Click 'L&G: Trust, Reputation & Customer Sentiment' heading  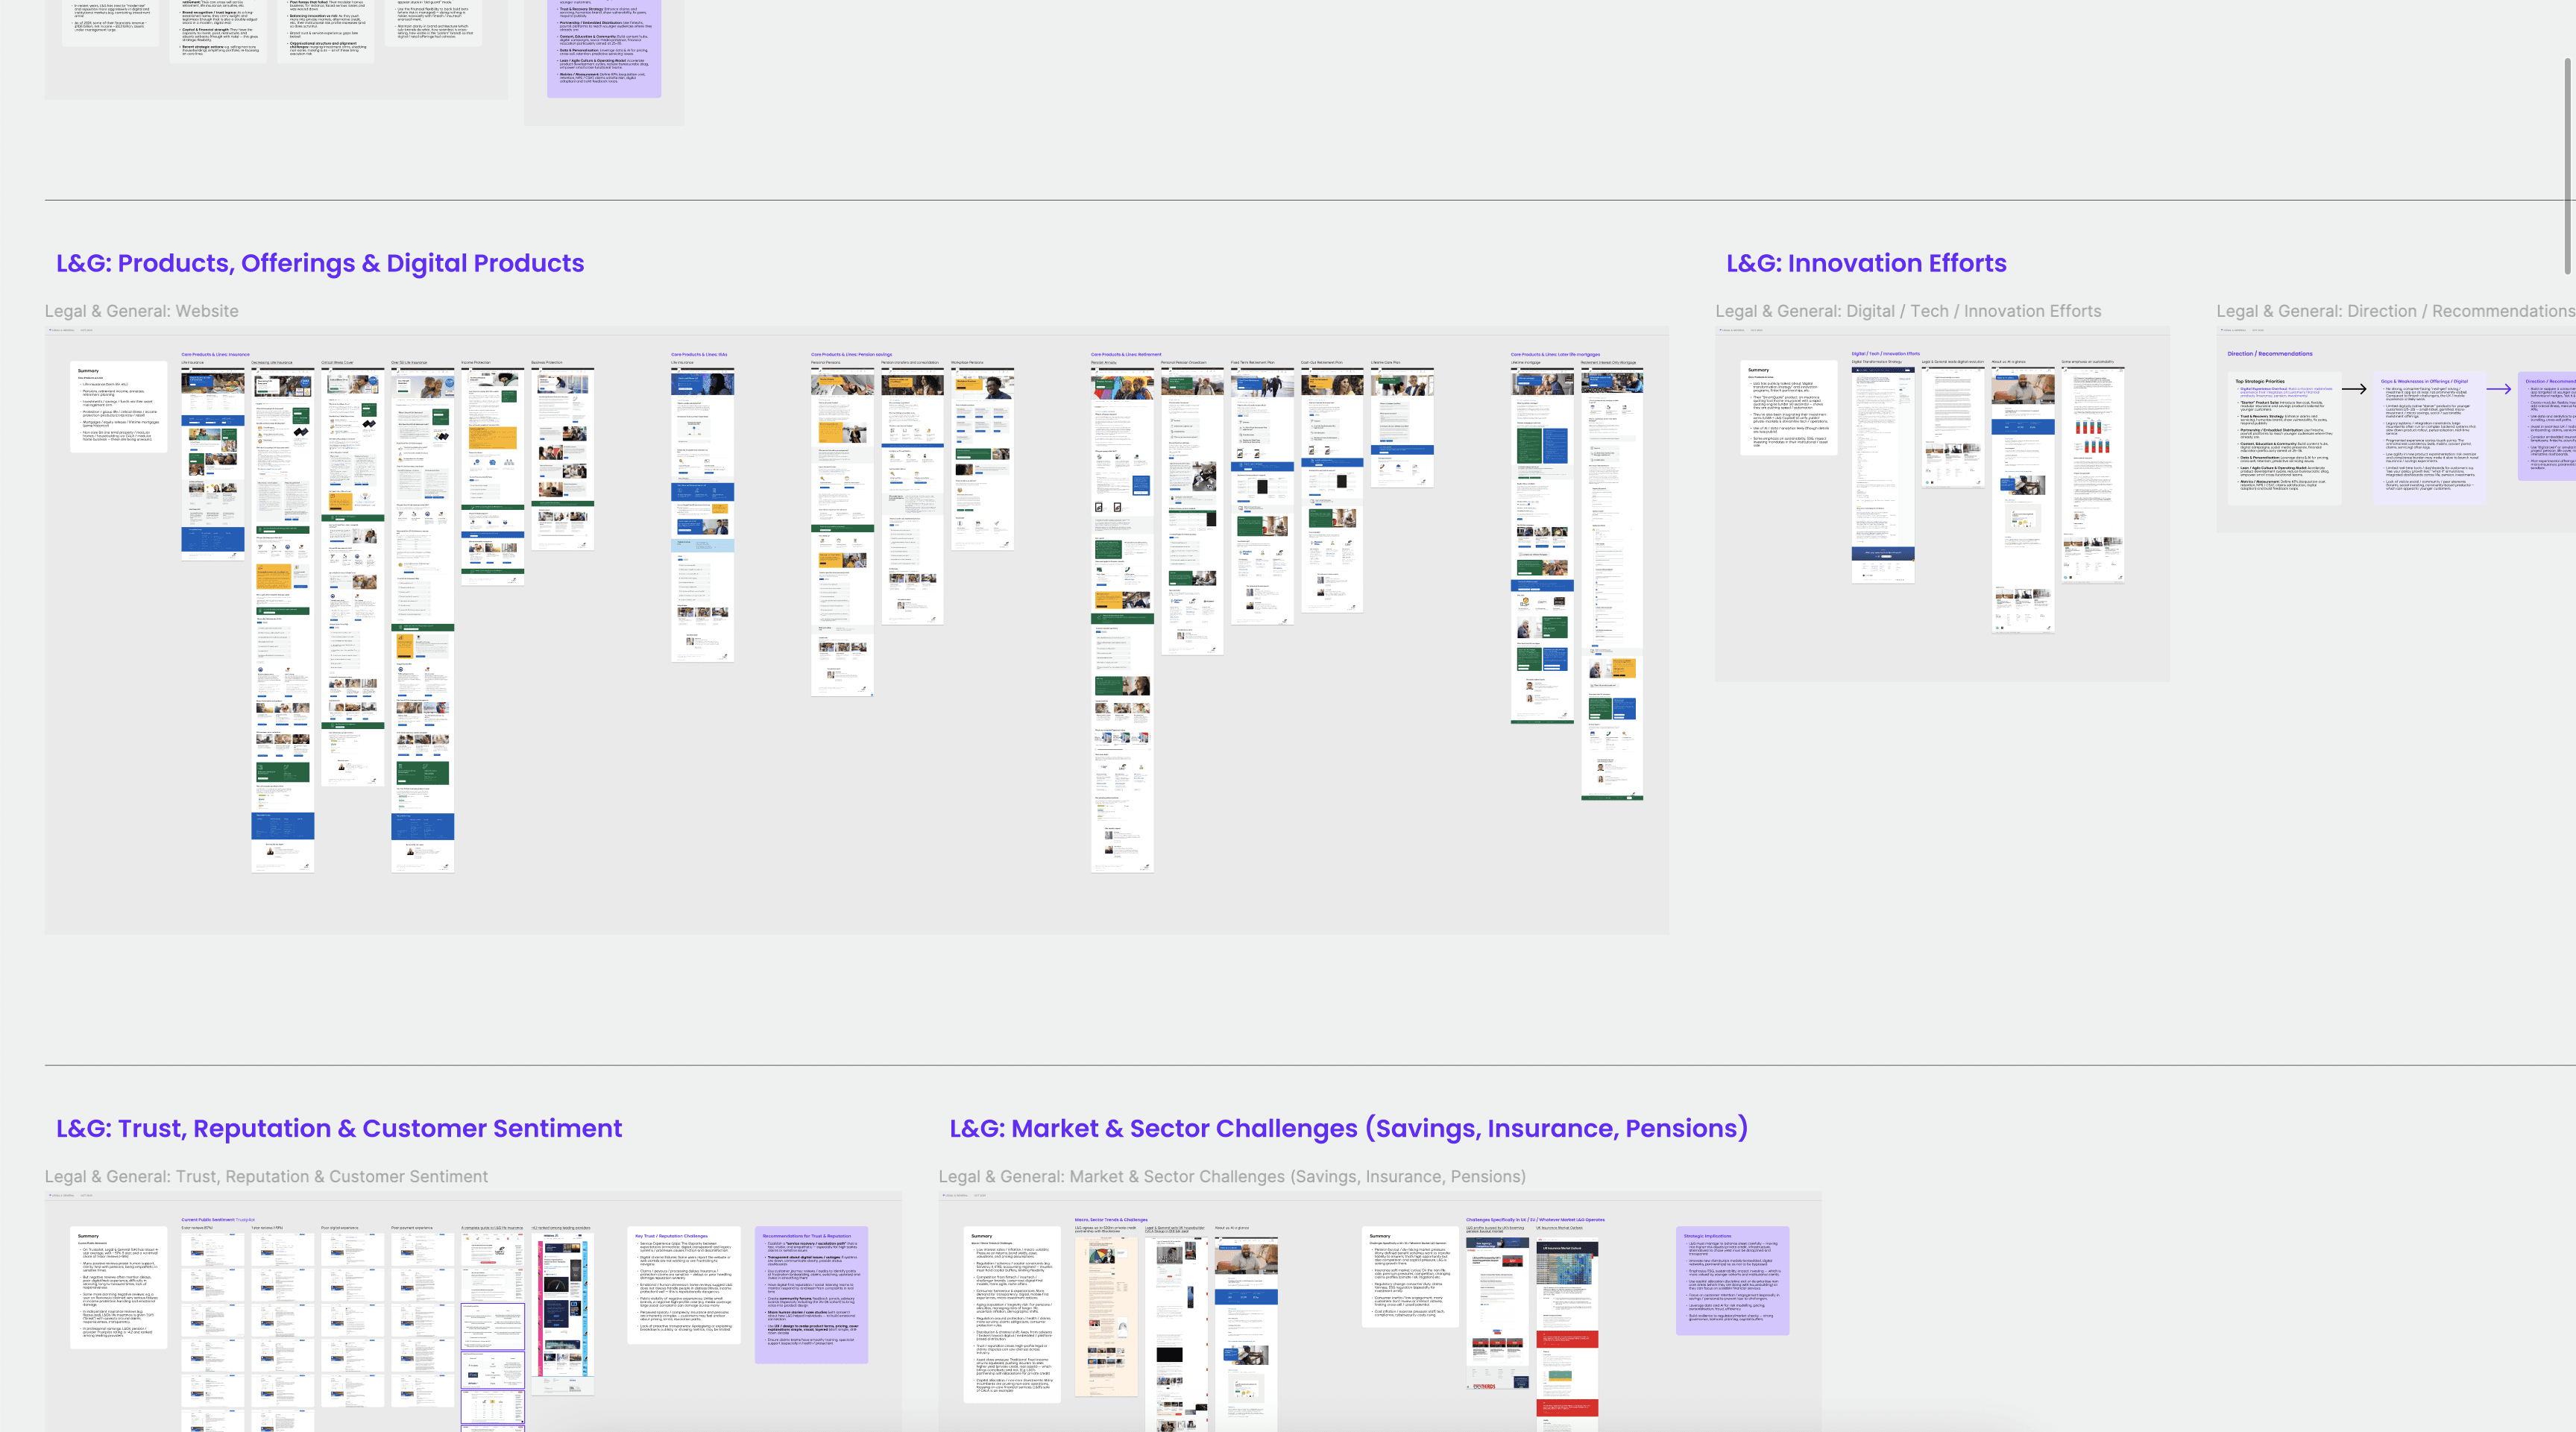click(x=338, y=1128)
